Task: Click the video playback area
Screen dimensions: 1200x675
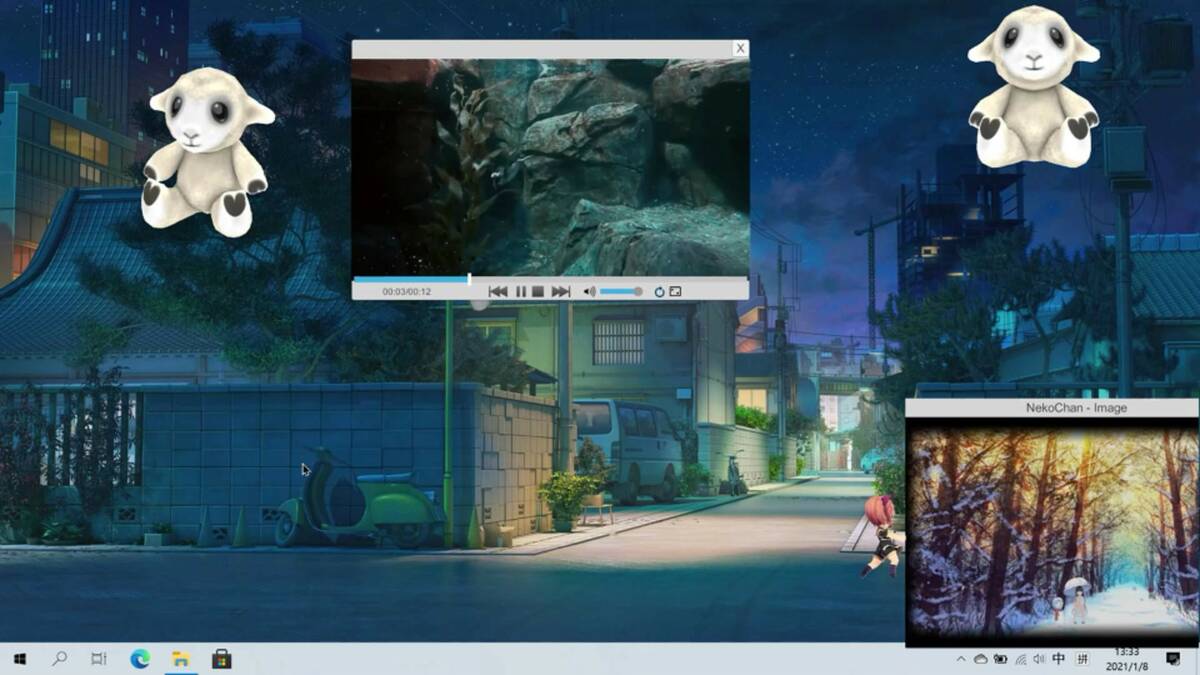Action: point(550,167)
